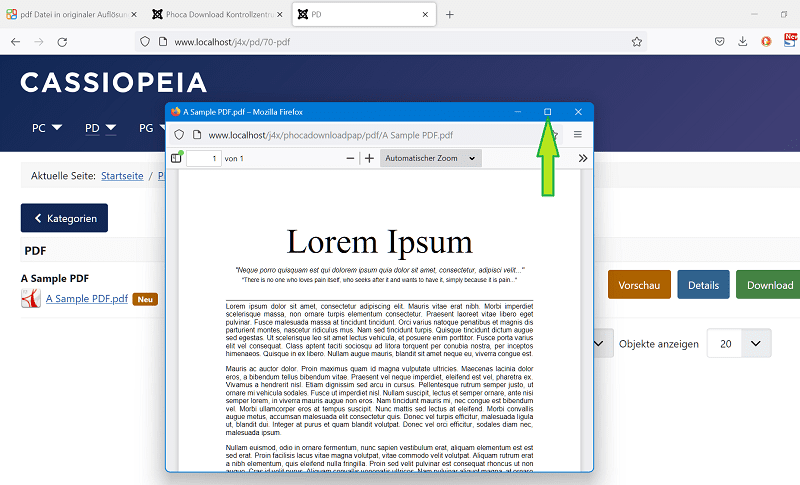Open the popup window hamburger menu
This screenshot has width=800, height=485.
(x=577, y=134)
